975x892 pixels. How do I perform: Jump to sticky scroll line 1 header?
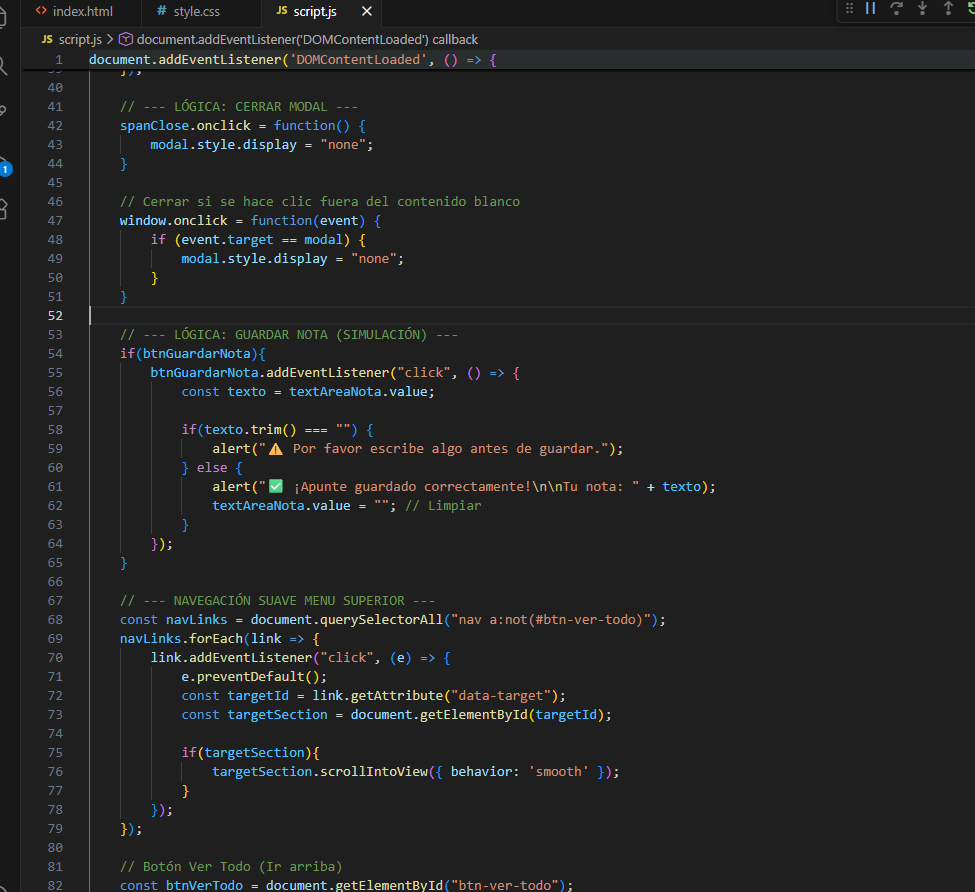(292, 60)
